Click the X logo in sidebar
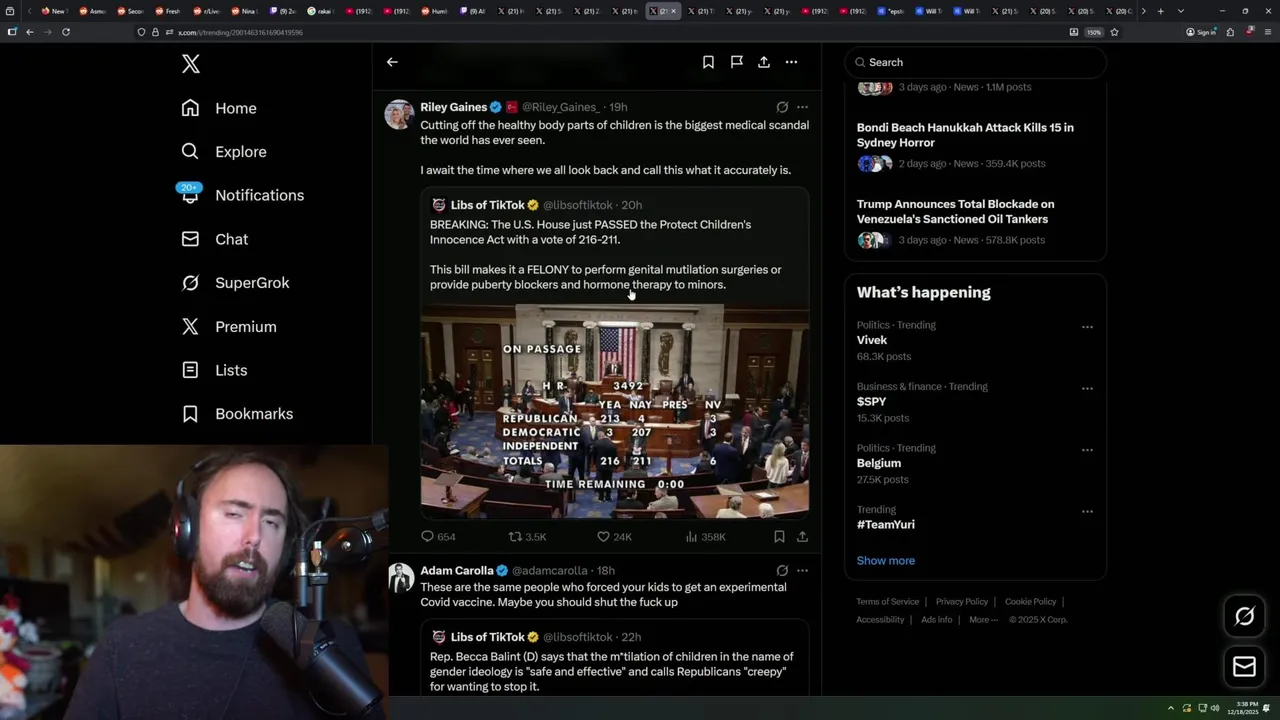Screen dimensions: 1280x720 191,64
